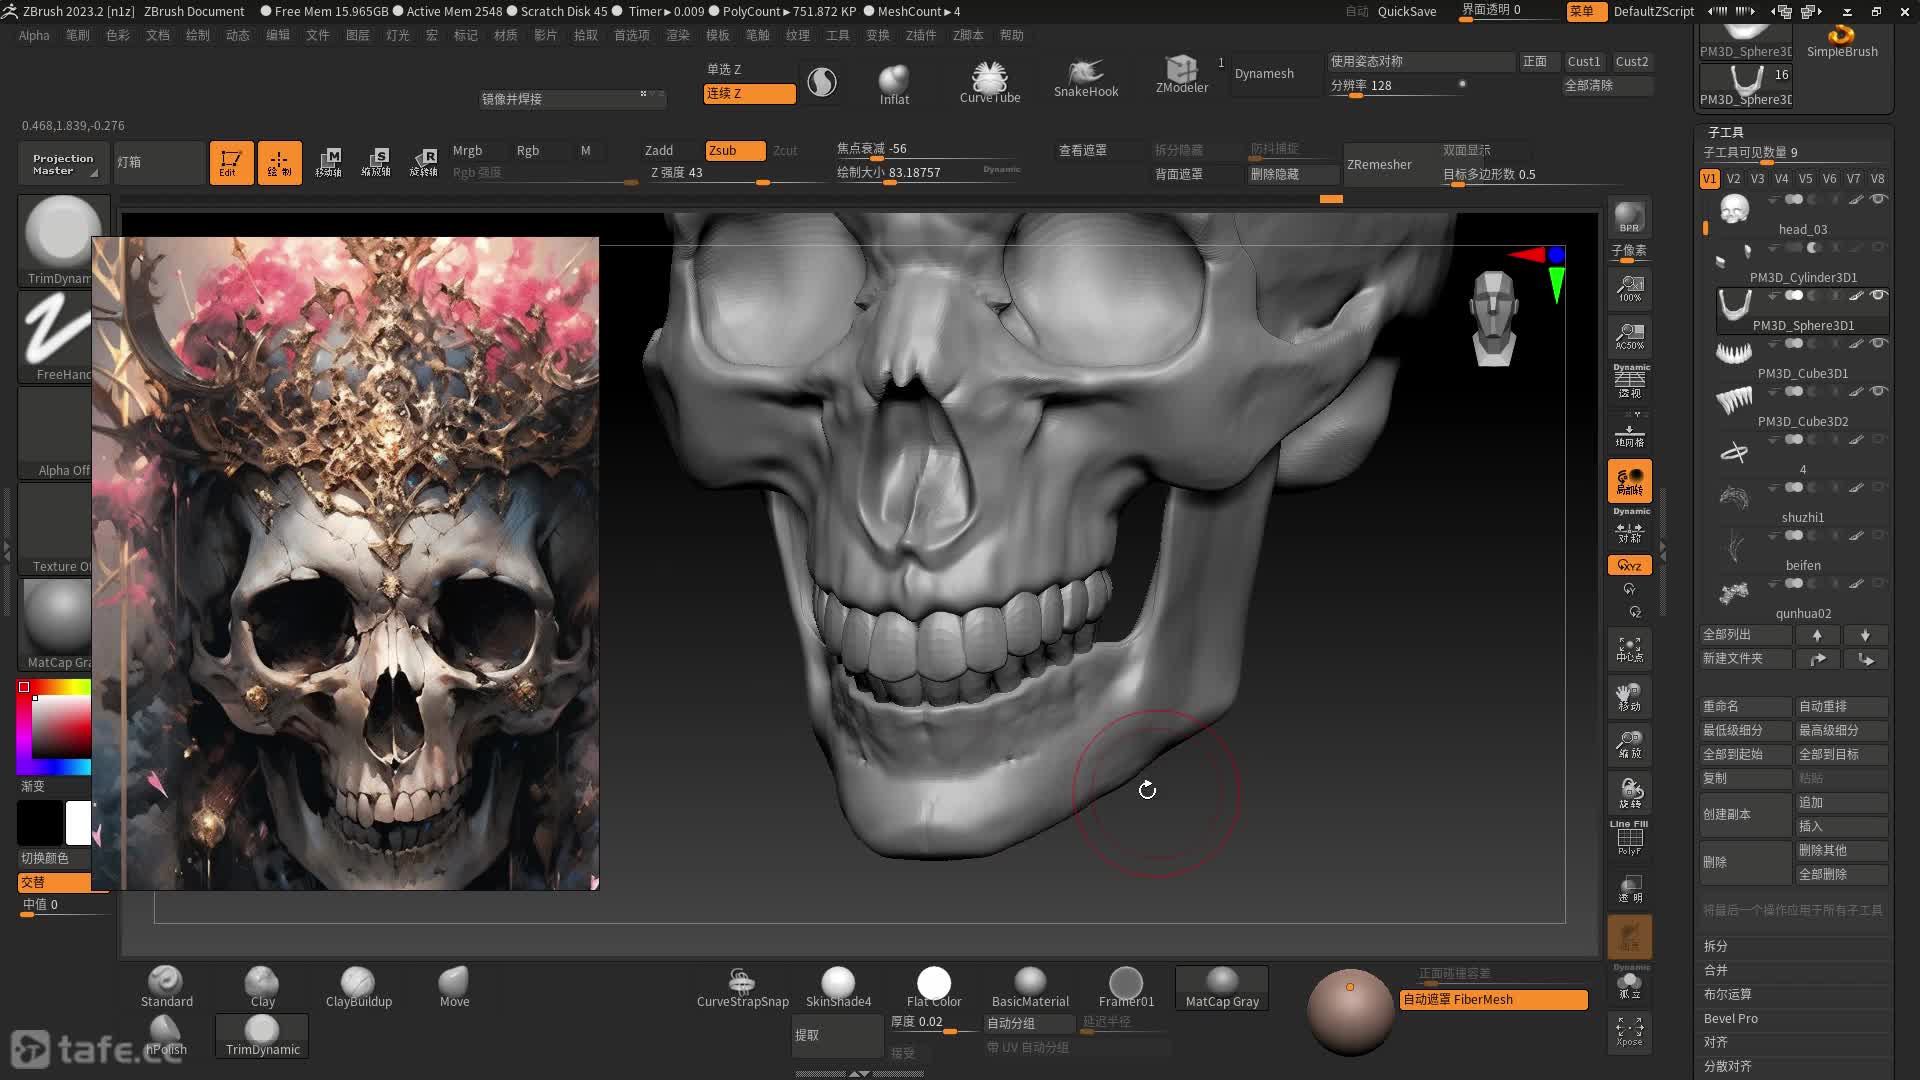Select the head_03 subtool thumbnail
Screen dimensions: 1920x1080
coord(1734,210)
